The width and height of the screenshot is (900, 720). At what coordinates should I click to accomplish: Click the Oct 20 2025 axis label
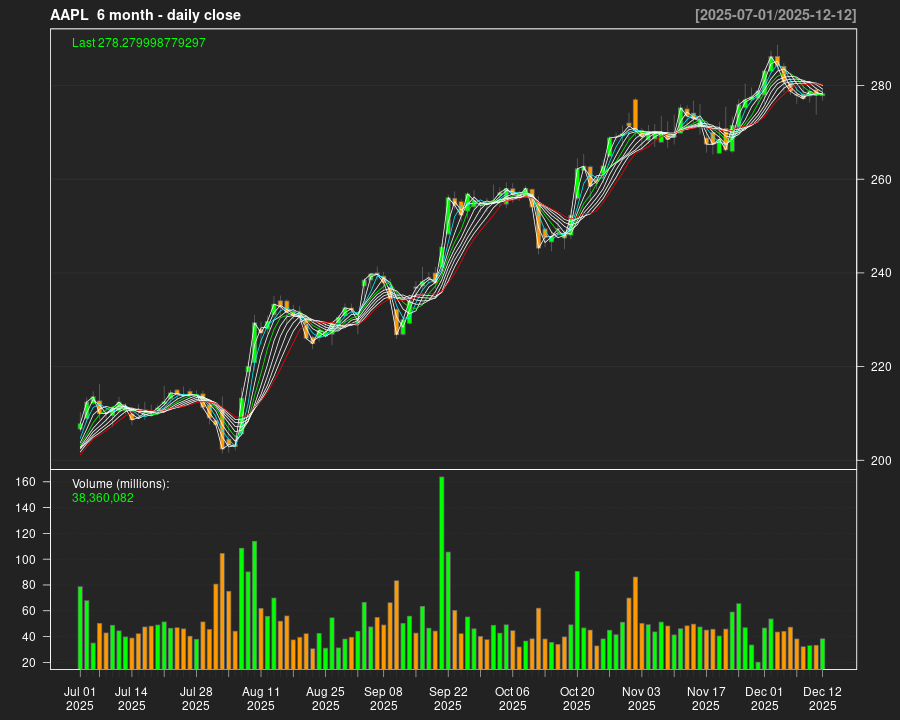point(578,698)
